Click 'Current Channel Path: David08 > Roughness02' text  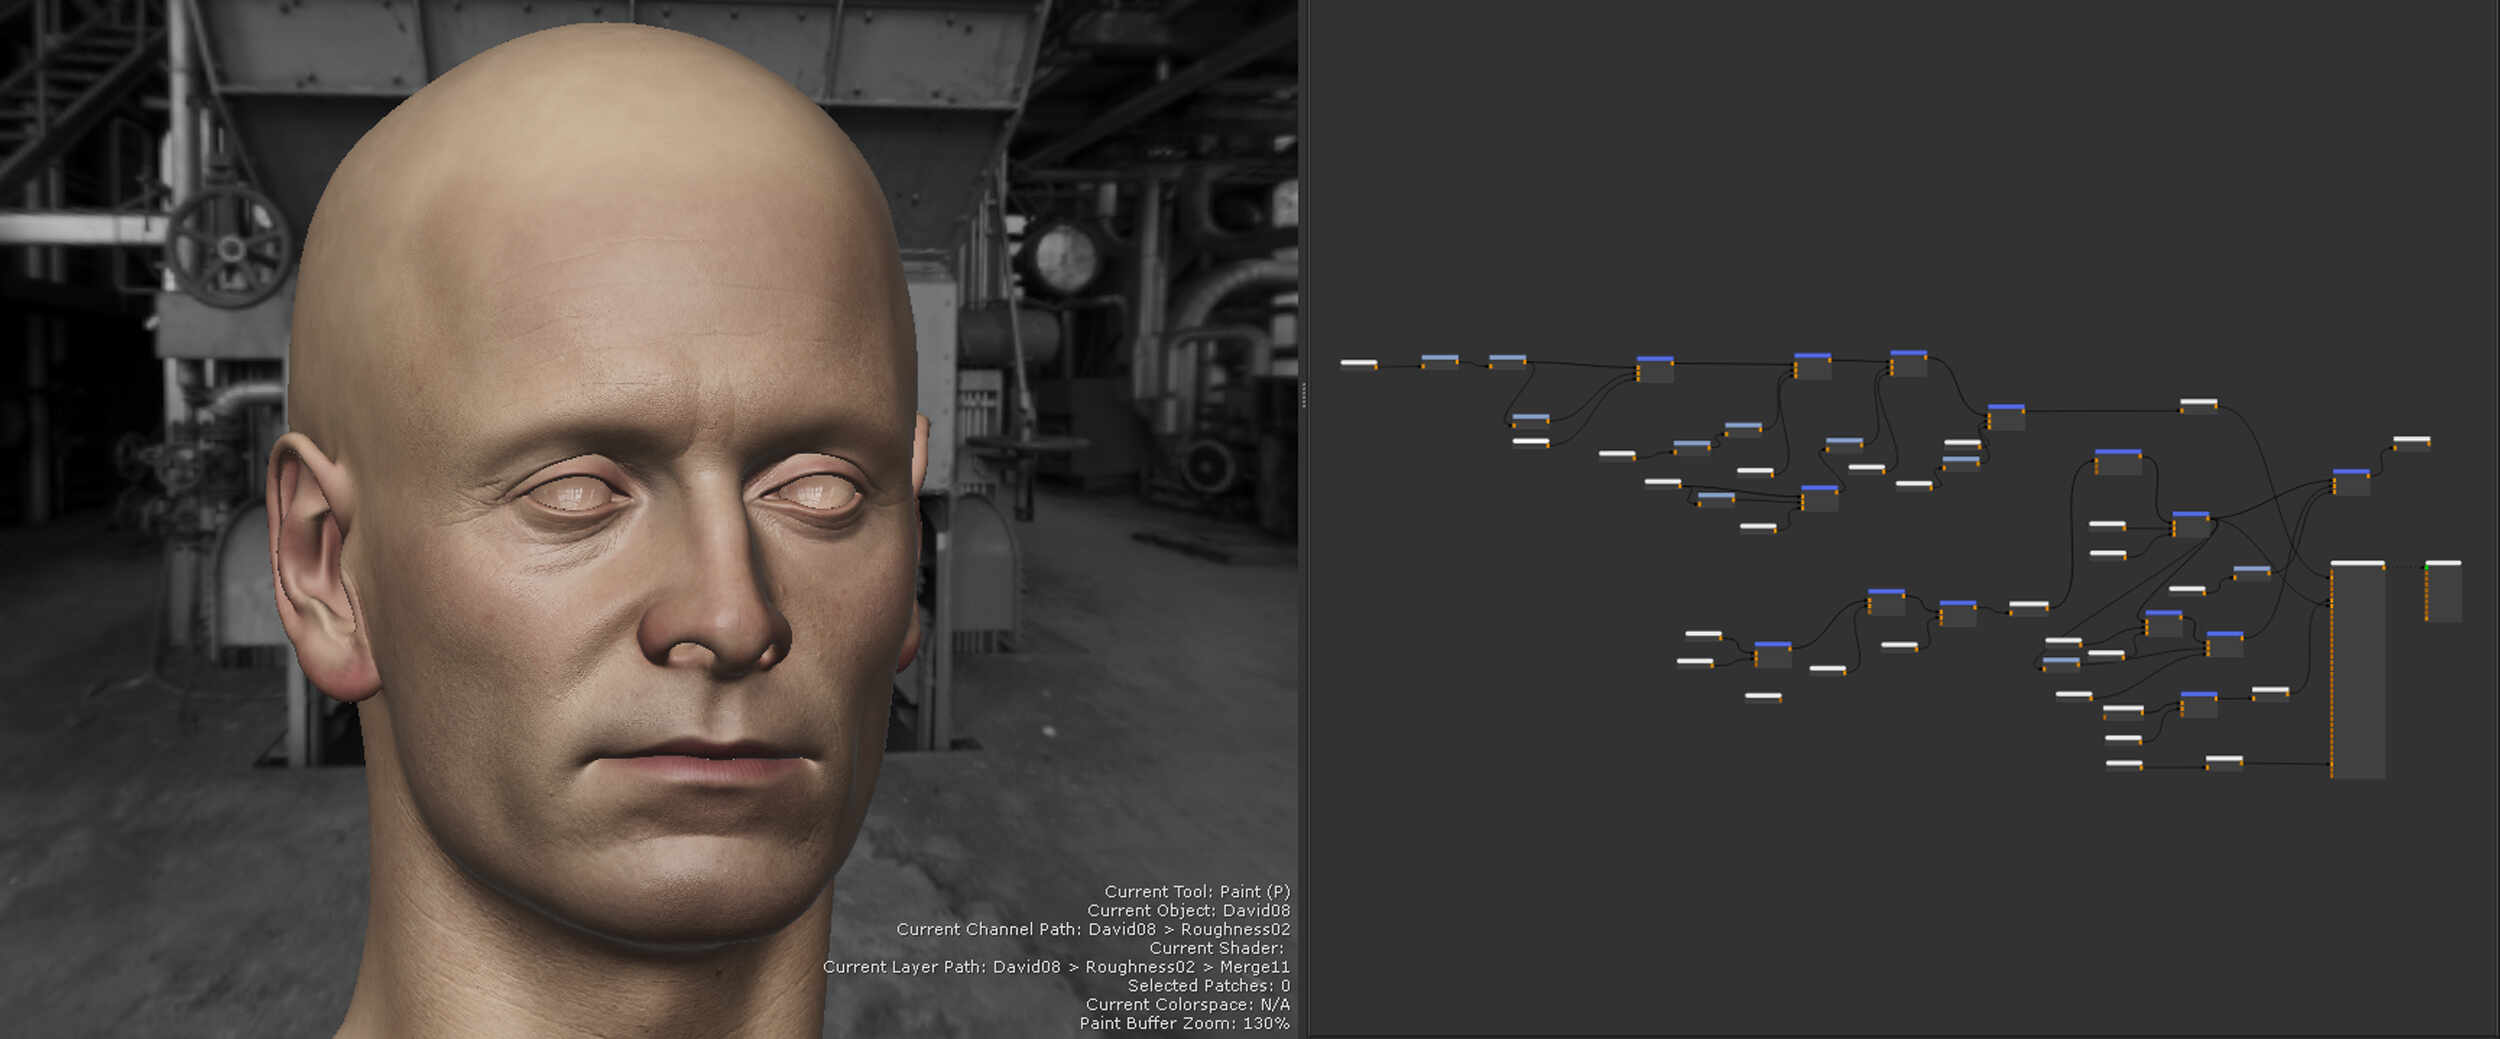point(1093,929)
